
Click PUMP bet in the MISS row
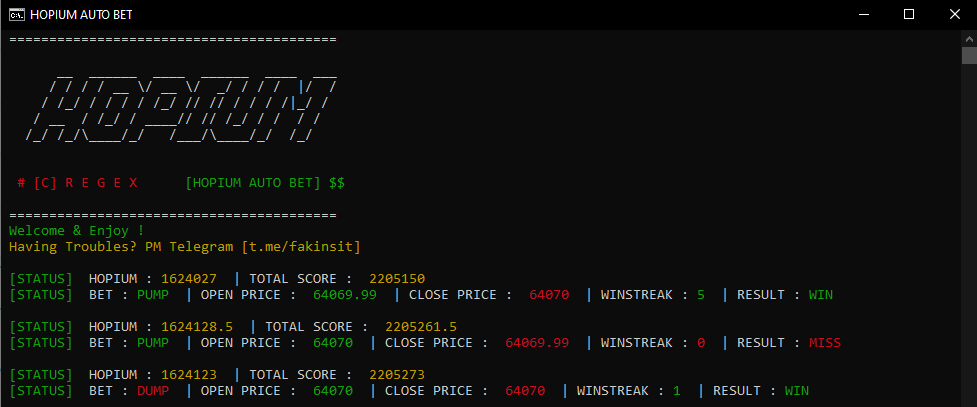click(153, 343)
